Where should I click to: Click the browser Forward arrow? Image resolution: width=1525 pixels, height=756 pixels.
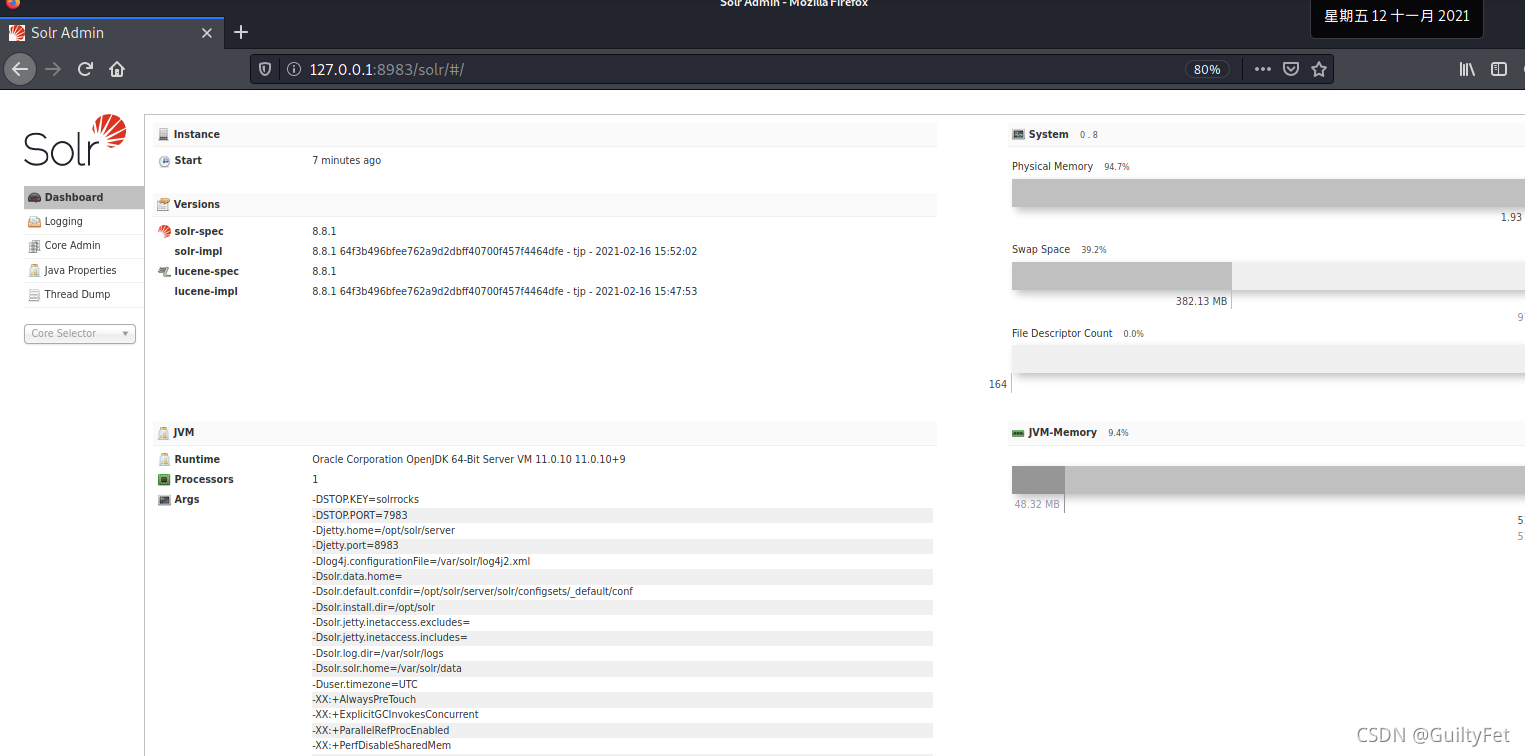54,69
